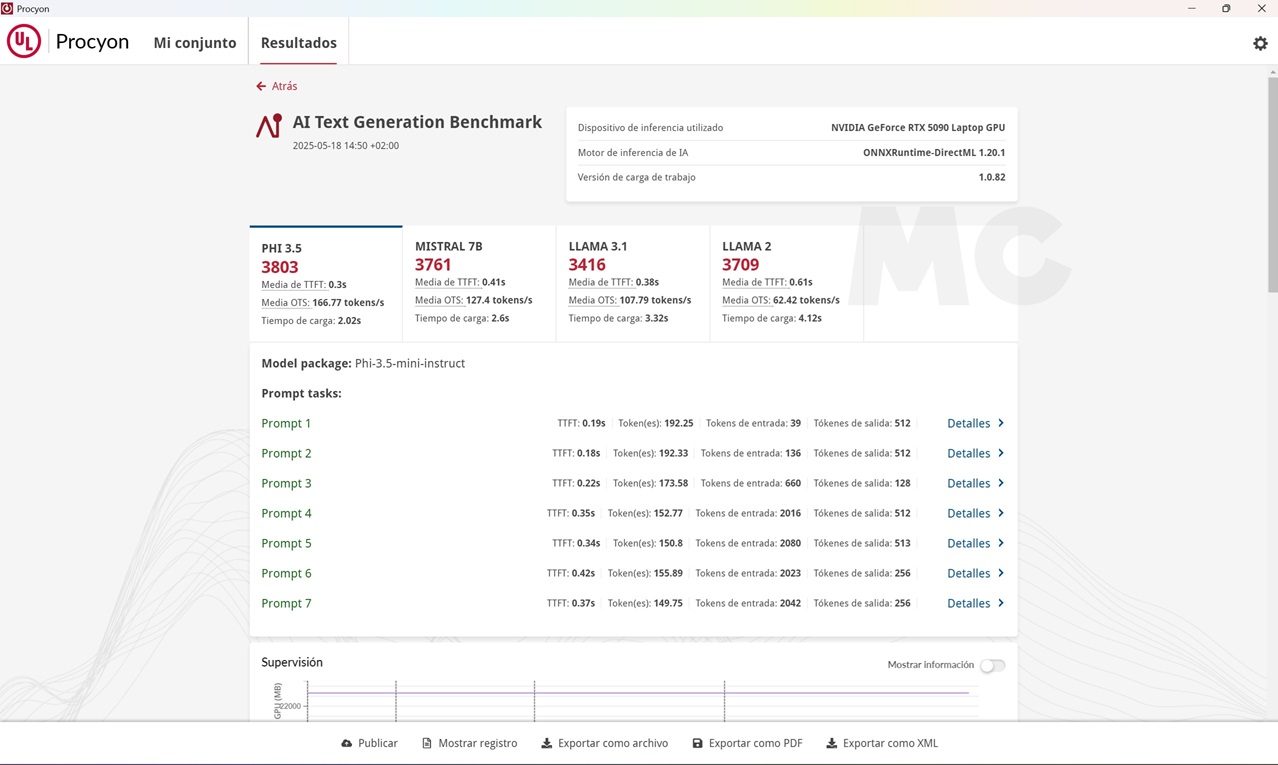Expand Detalles for Prompt 4
This screenshot has height=765, width=1278.
tap(975, 513)
